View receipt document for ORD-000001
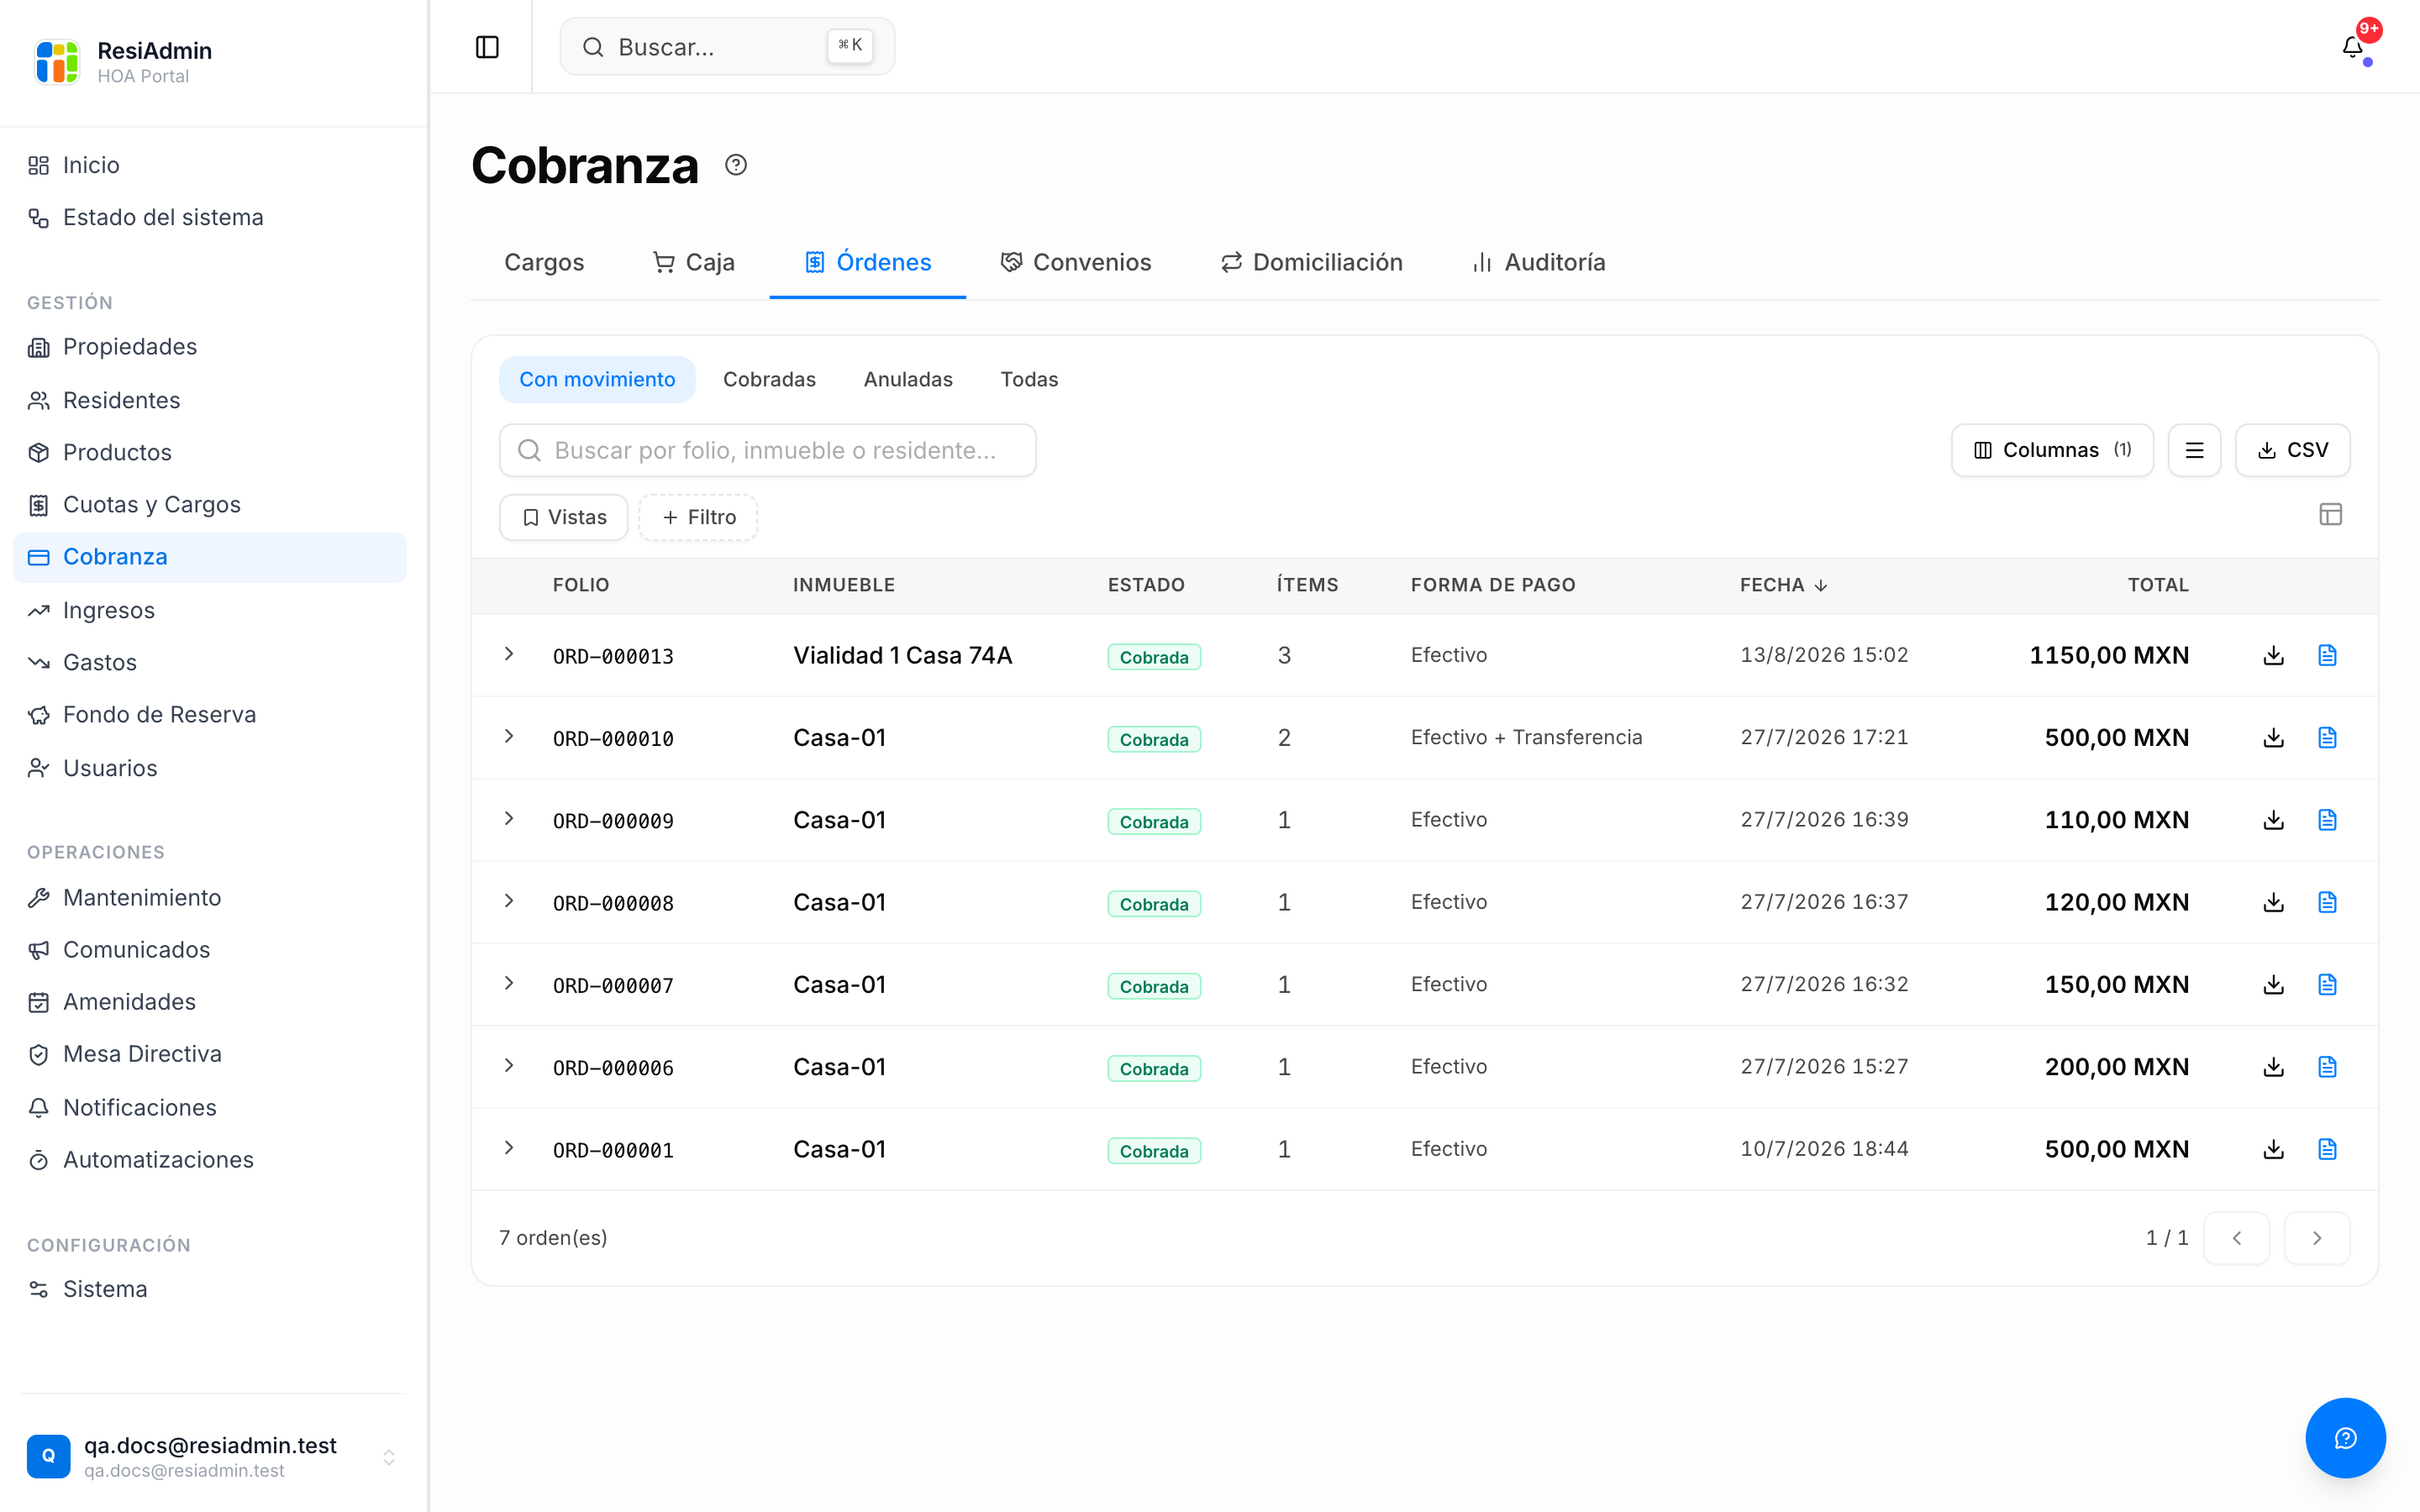This screenshot has height=1512, width=2420. point(2327,1149)
